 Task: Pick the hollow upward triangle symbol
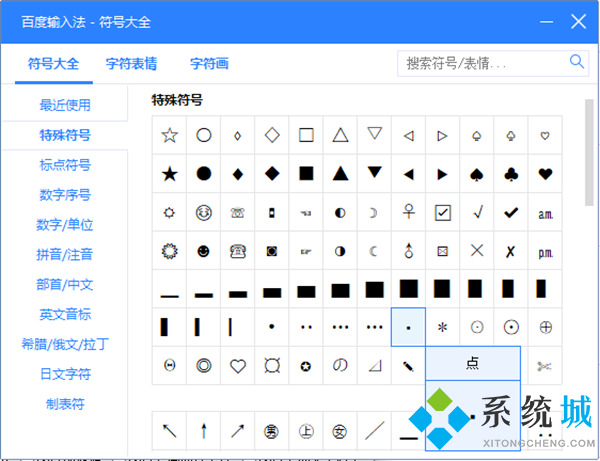pyautogui.click(x=340, y=135)
